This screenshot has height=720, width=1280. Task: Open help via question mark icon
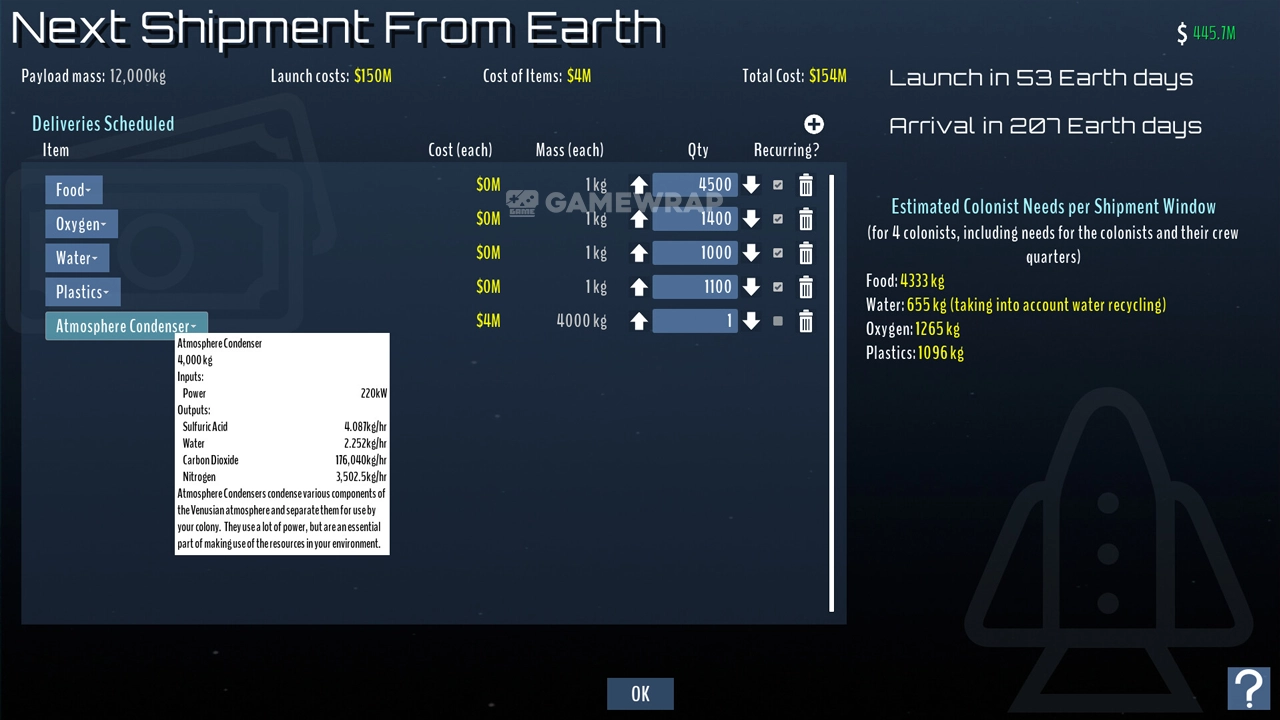[1249, 688]
